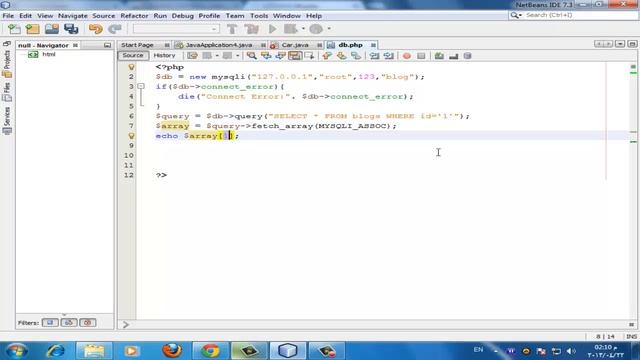Open the Edit menu

click(25, 16)
